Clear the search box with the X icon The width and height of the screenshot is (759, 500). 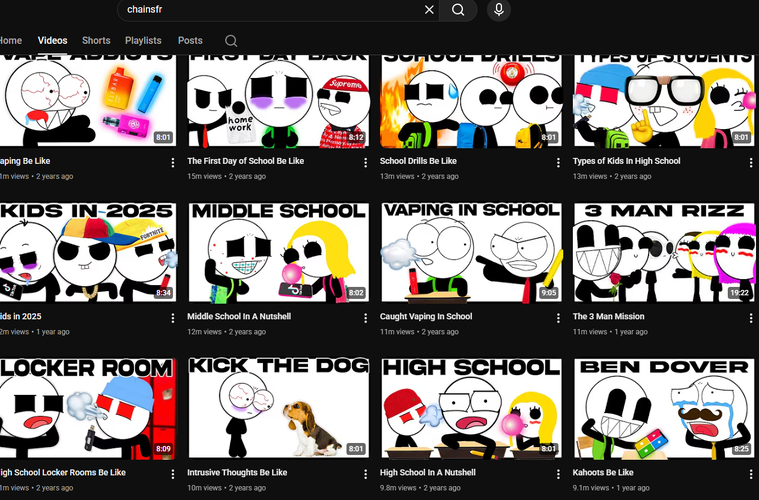[x=429, y=10]
